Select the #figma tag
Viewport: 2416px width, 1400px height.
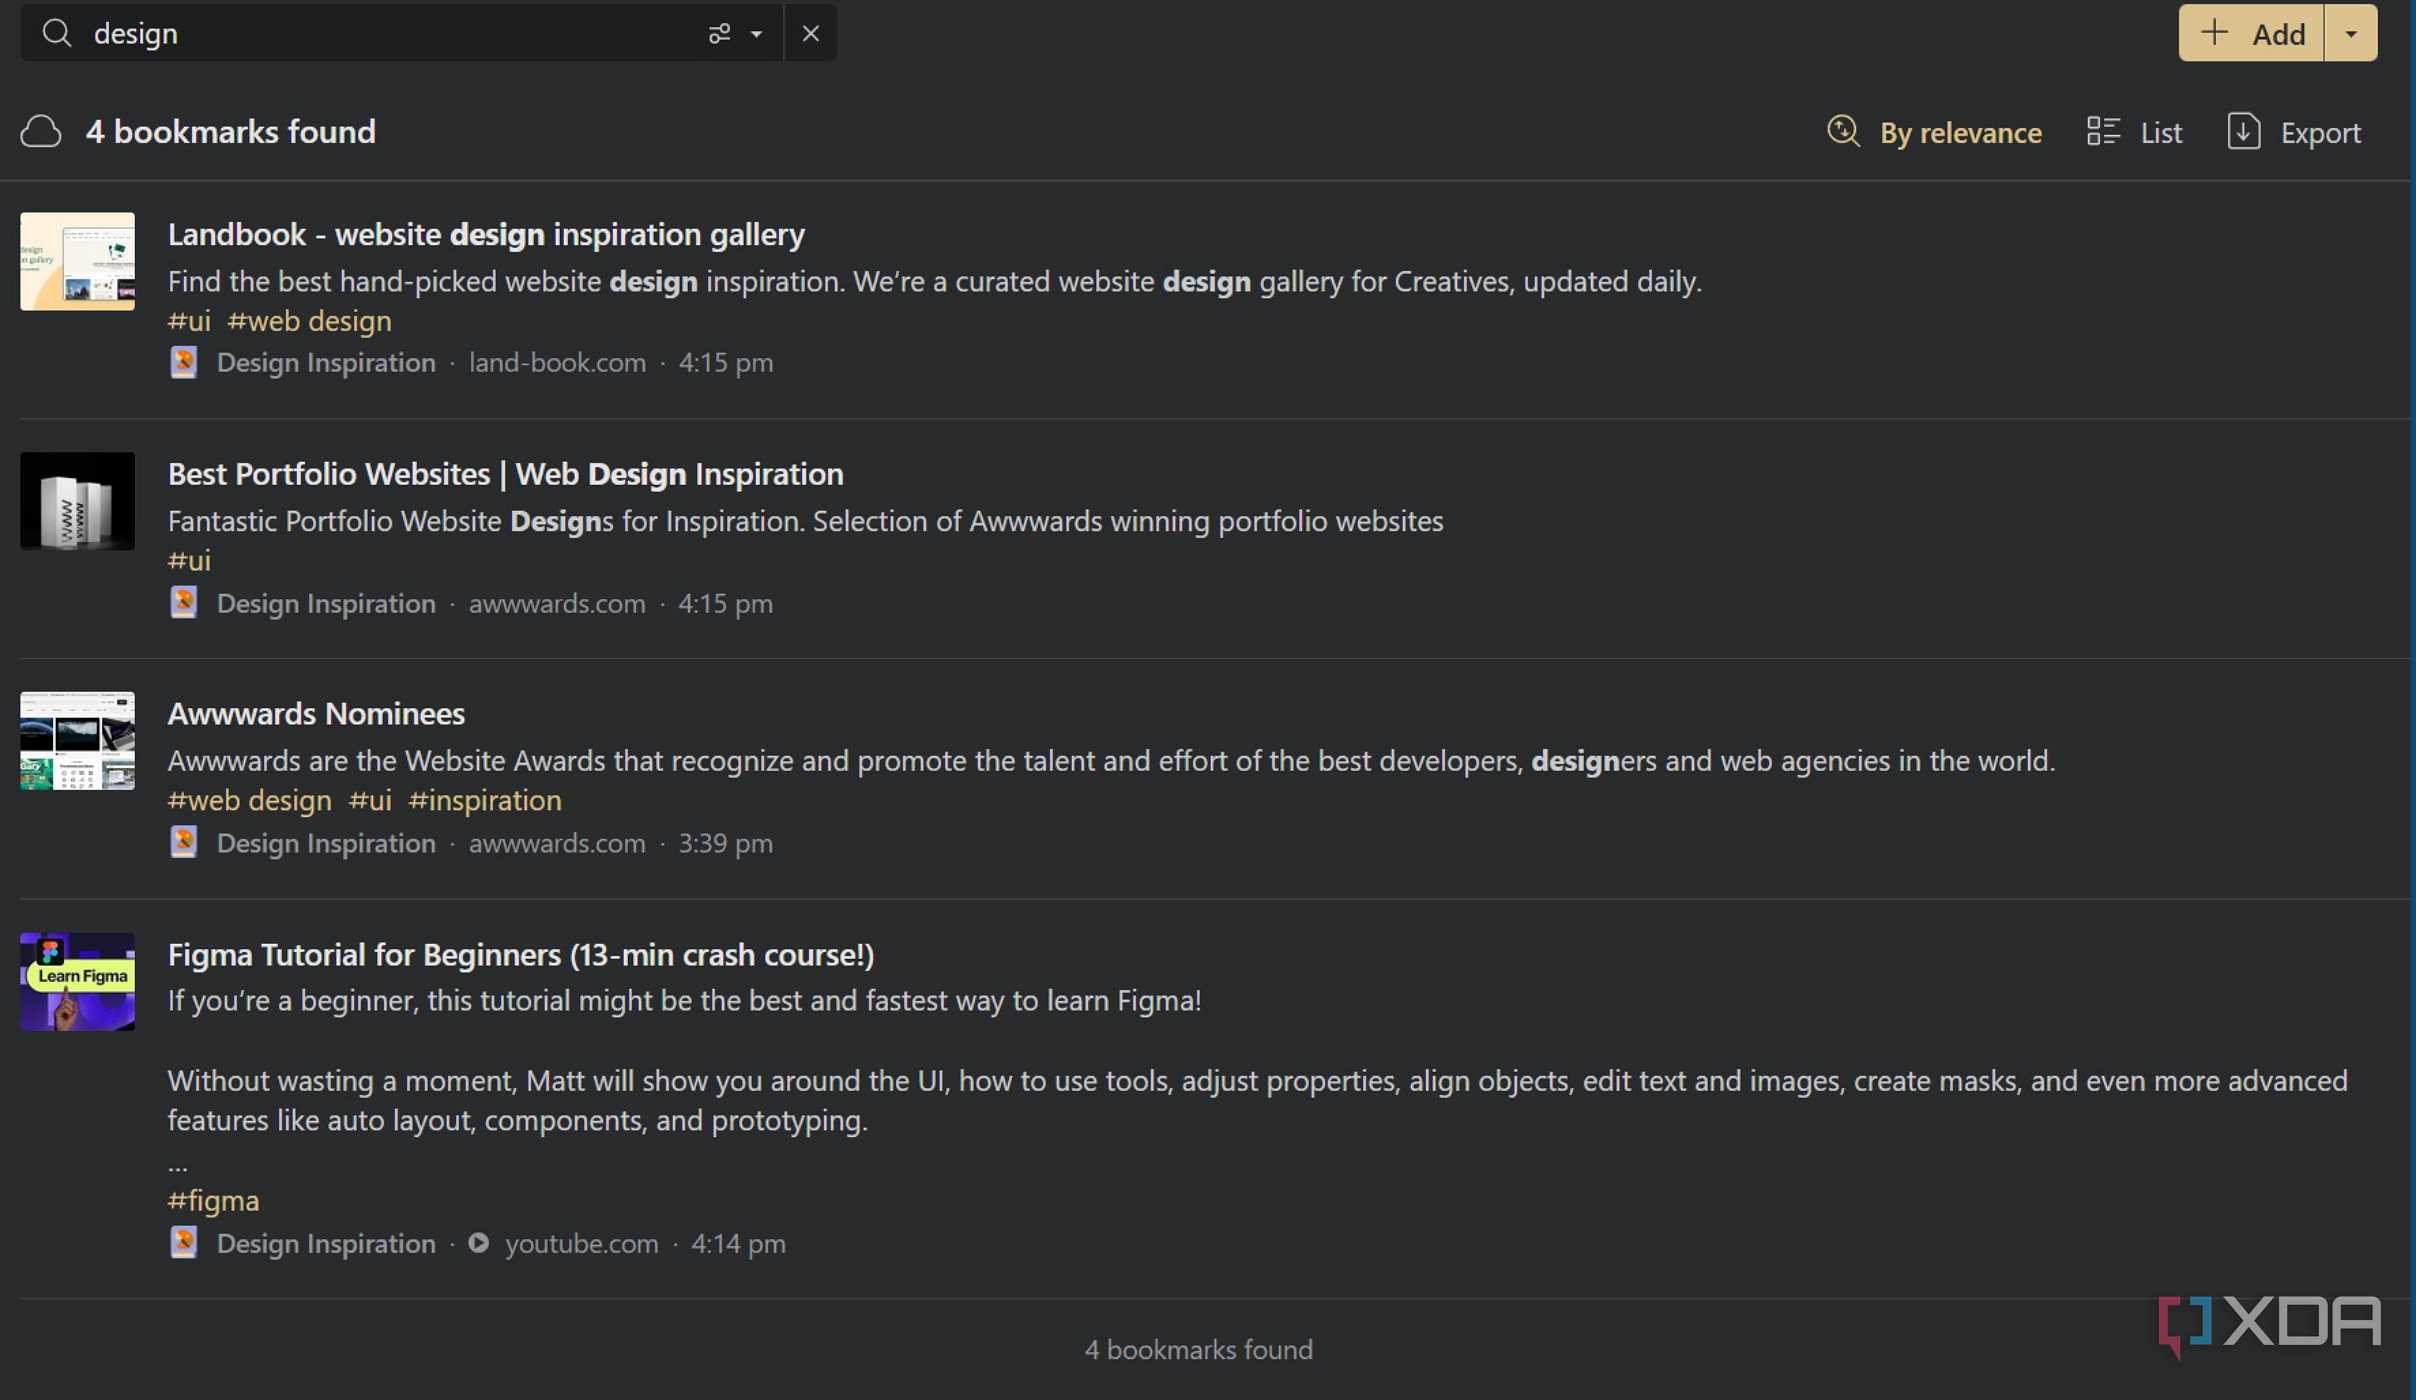tap(213, 1201)
